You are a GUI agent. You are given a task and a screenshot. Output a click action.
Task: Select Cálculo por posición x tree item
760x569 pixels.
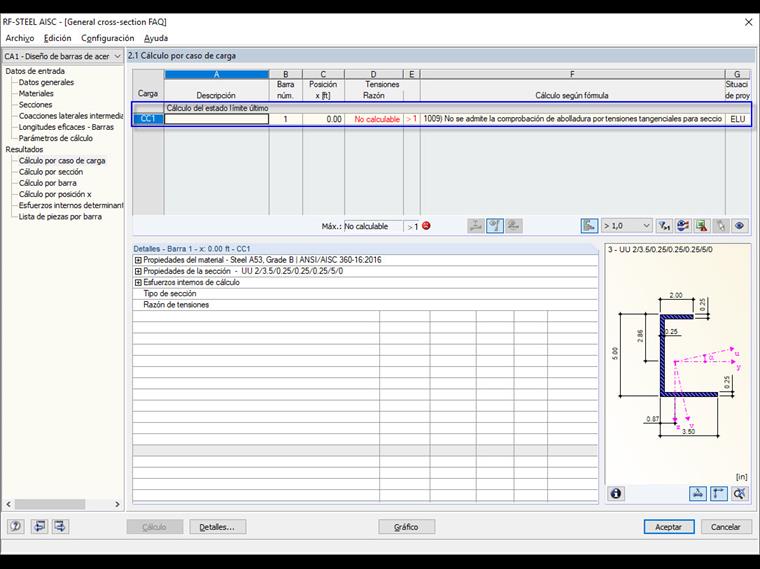(x=55, y=194)
